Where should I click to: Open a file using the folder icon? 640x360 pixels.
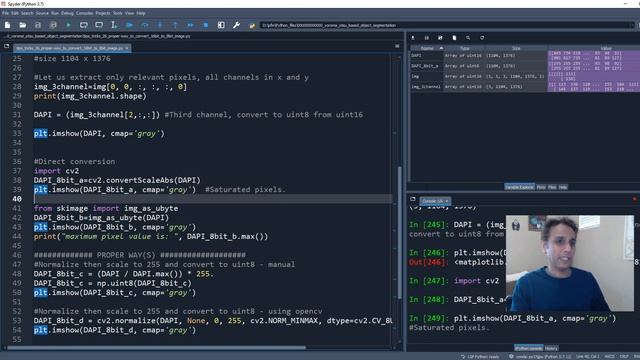point(22,25)
